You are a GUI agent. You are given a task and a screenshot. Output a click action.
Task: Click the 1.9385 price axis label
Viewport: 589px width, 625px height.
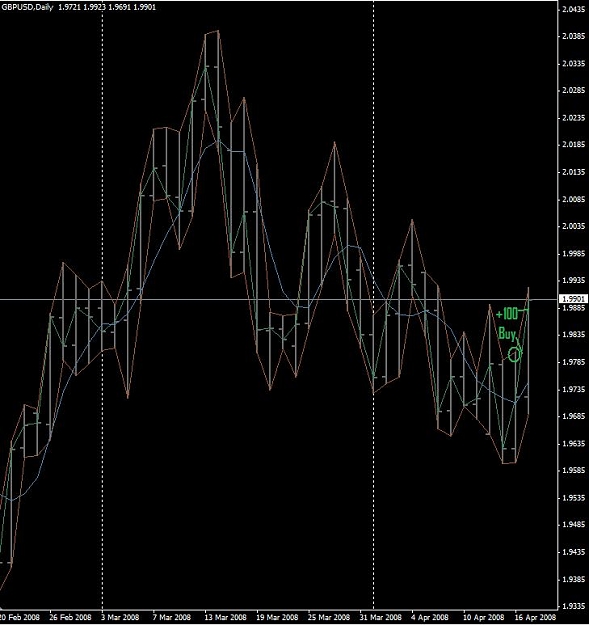point(574,579)
